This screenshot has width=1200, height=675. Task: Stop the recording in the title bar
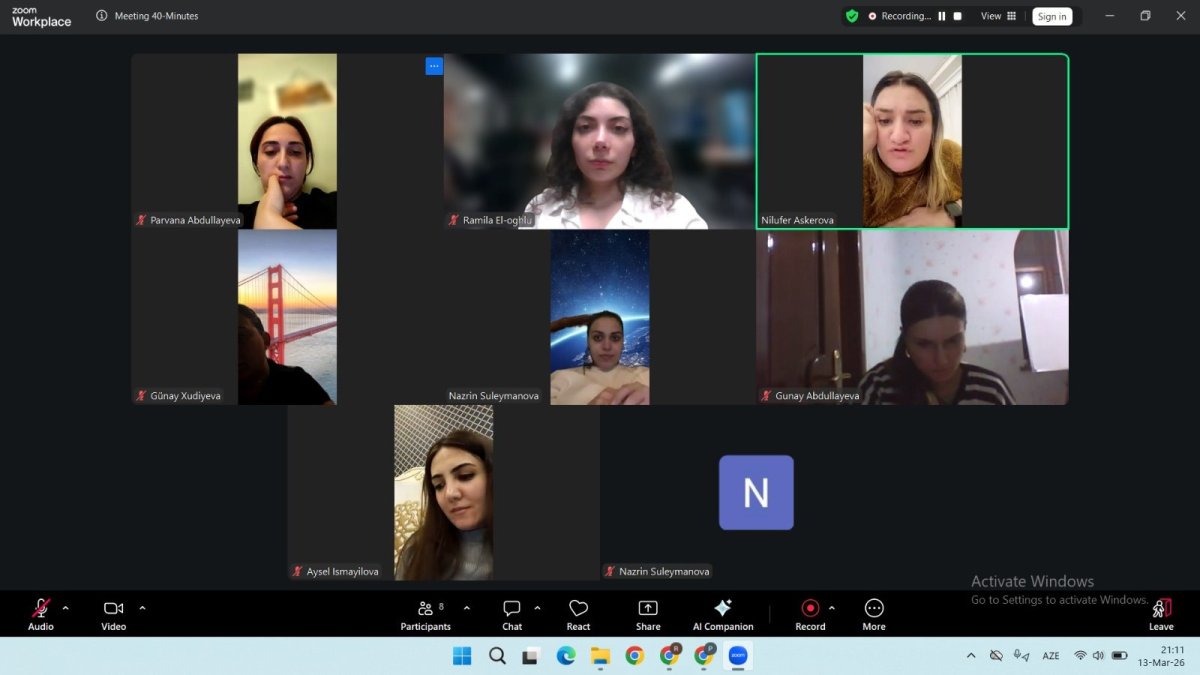pos(957,16)
